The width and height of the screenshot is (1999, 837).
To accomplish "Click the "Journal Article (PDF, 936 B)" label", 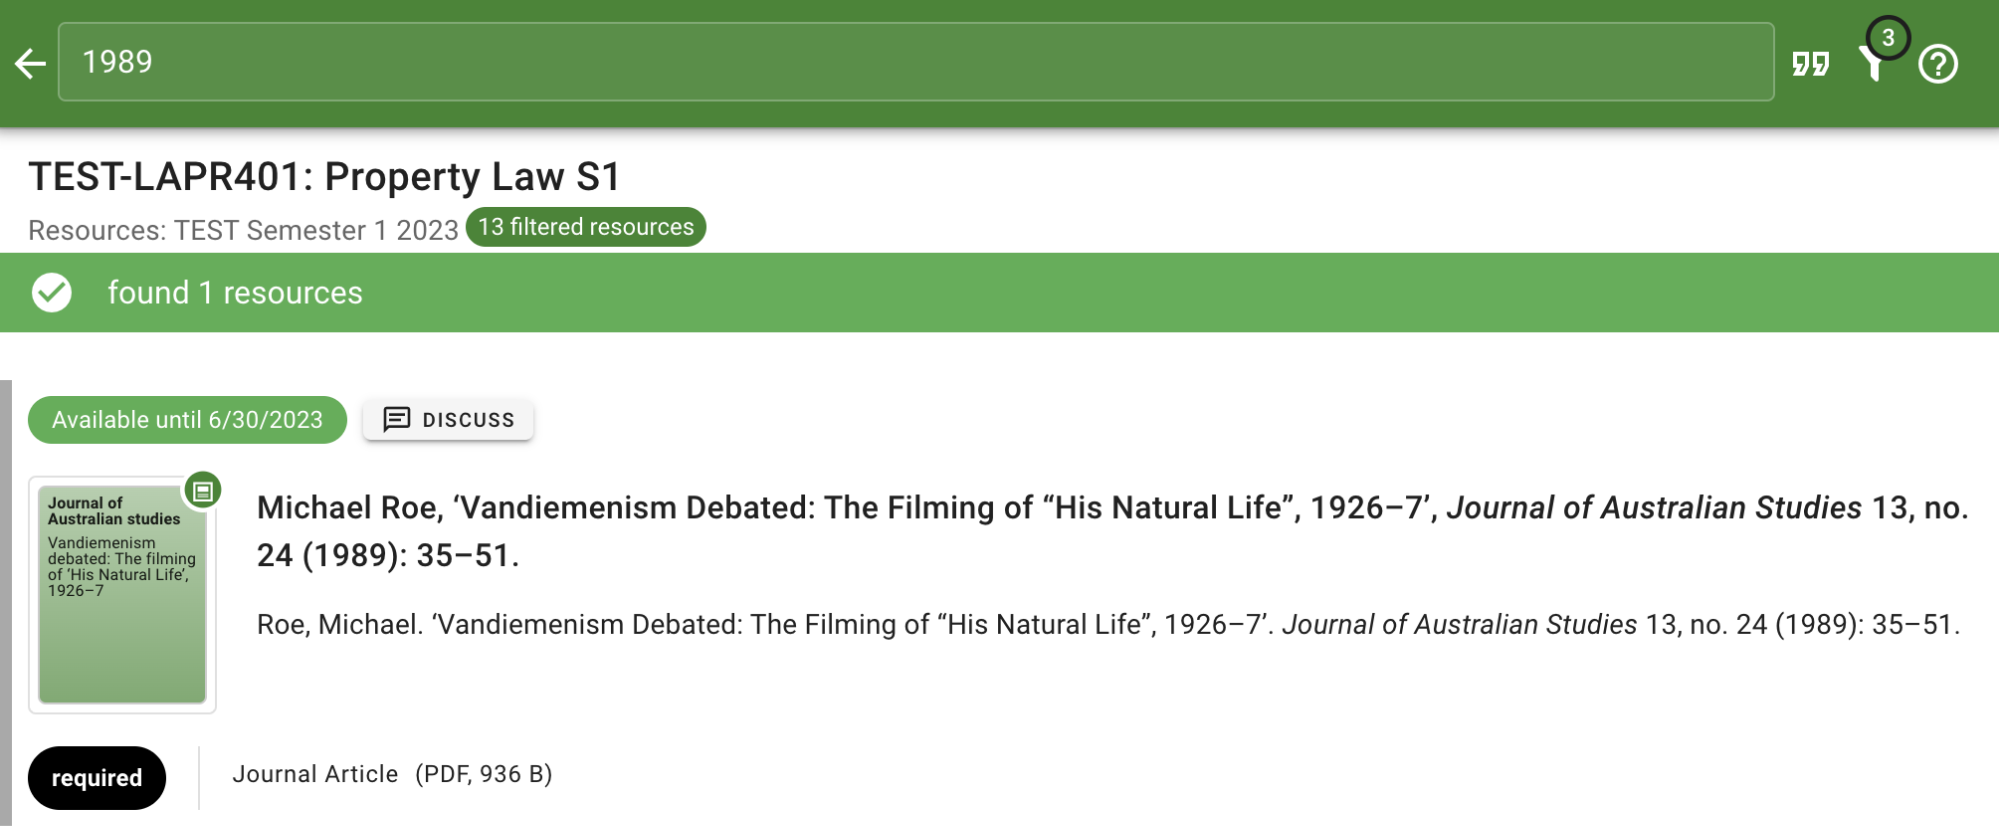I will click(x=392, y=774).
